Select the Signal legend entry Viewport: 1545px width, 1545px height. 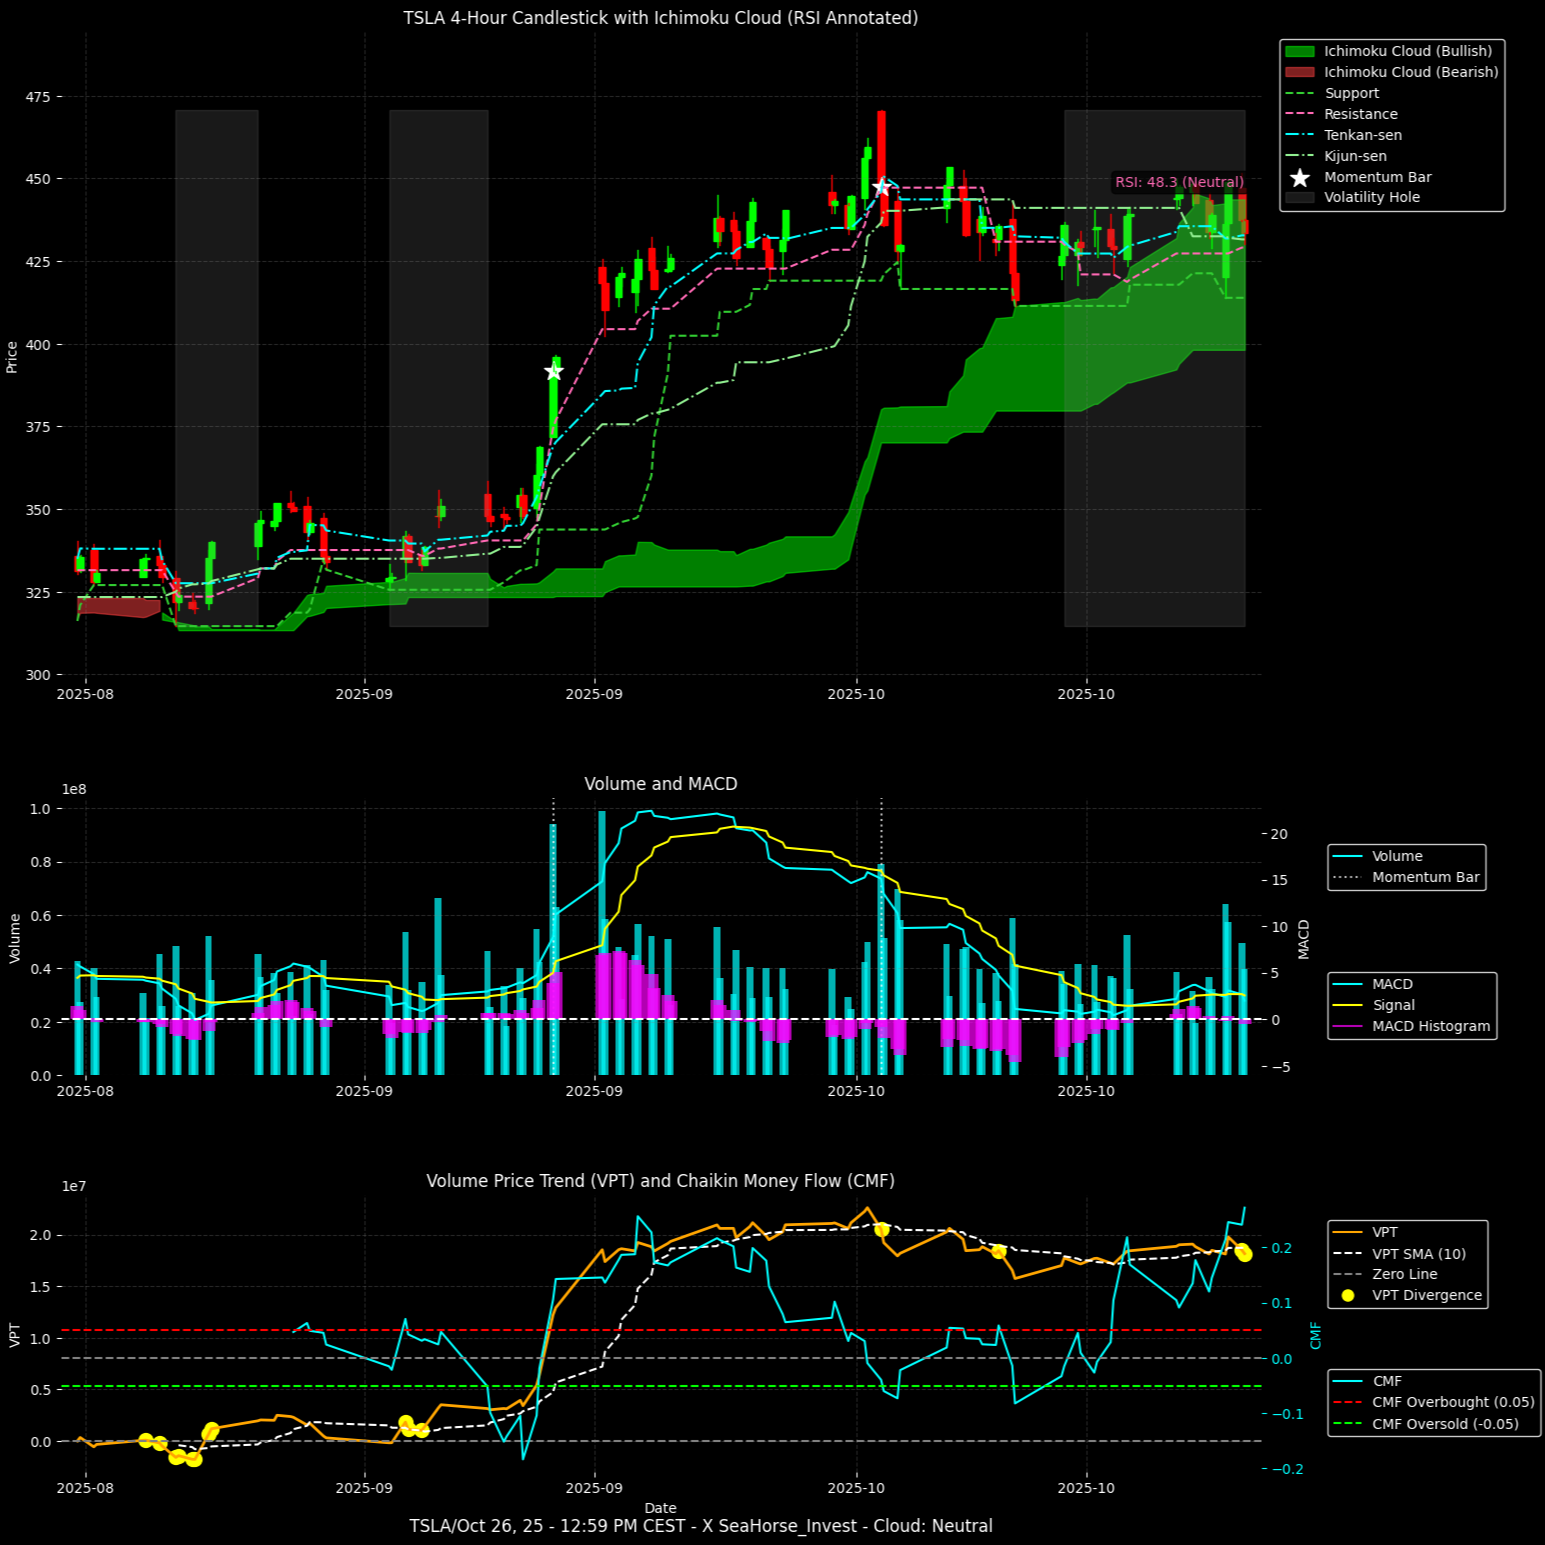tap(1375, 1005)
